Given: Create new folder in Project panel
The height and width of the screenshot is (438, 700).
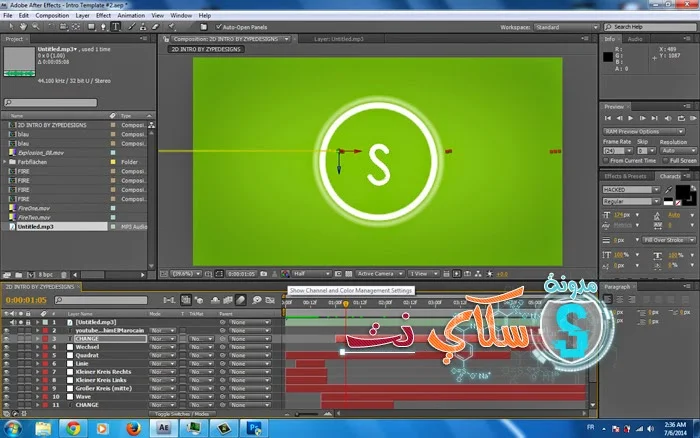Looking at the screenshot, I should 19,275.
